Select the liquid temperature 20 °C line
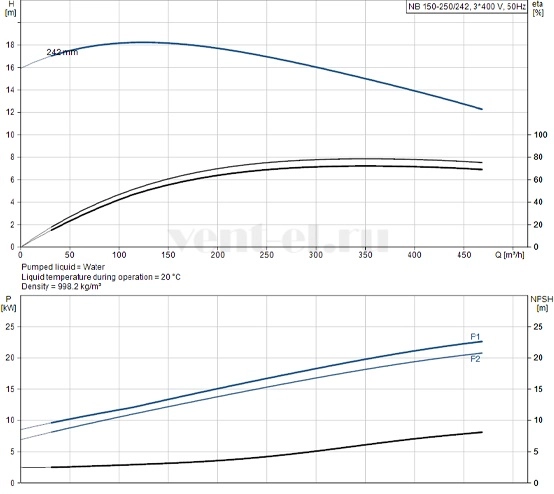The width and height of the screenshot is (554, 494). pos(101,277)
